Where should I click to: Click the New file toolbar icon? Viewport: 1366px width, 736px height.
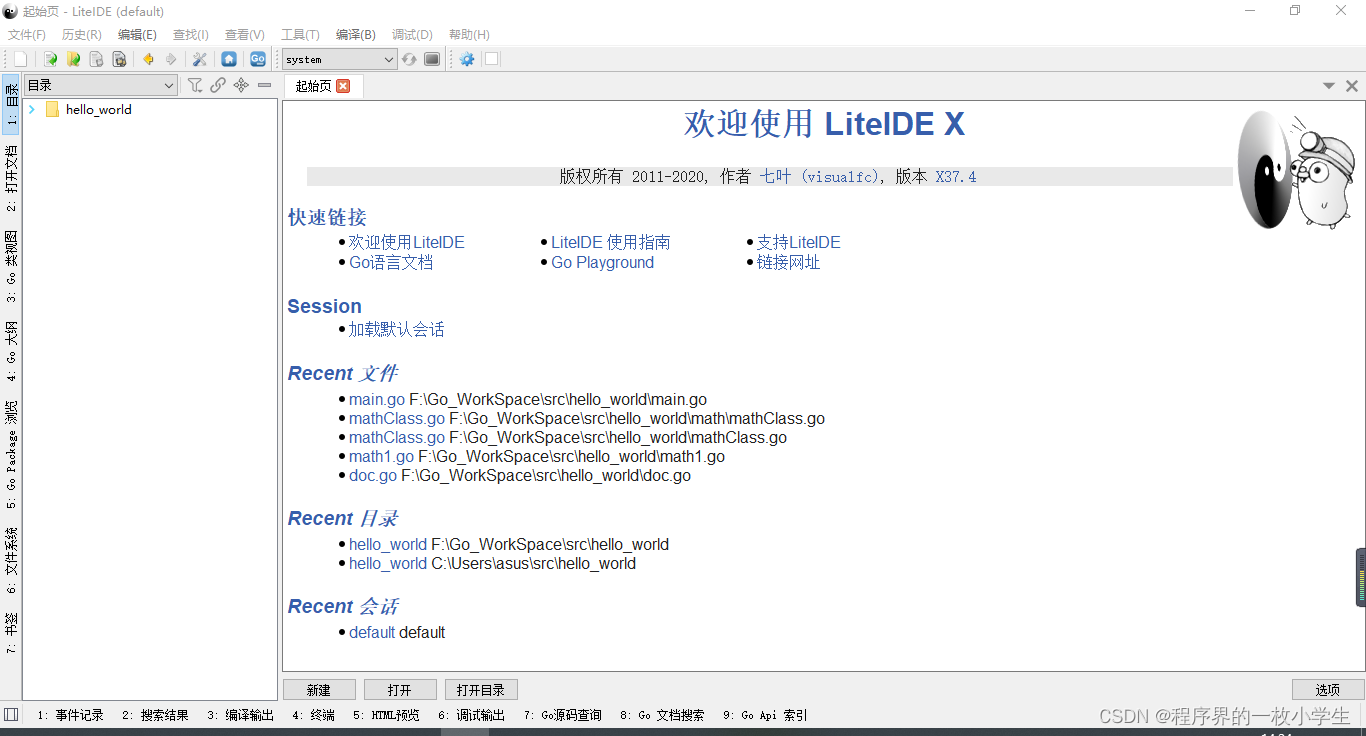(x=20, y=59)
